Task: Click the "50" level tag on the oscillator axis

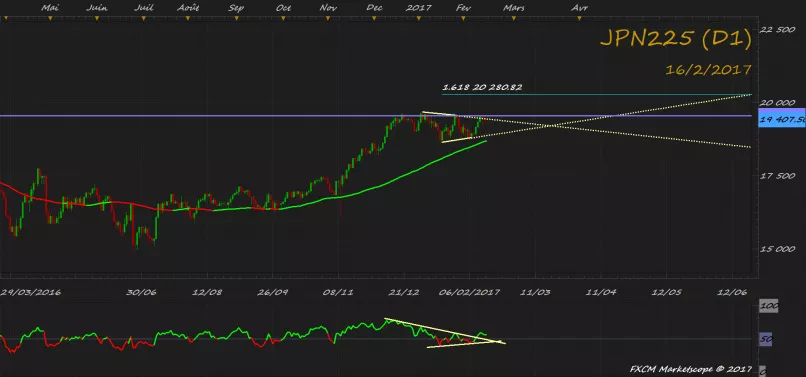Action: 766,339
